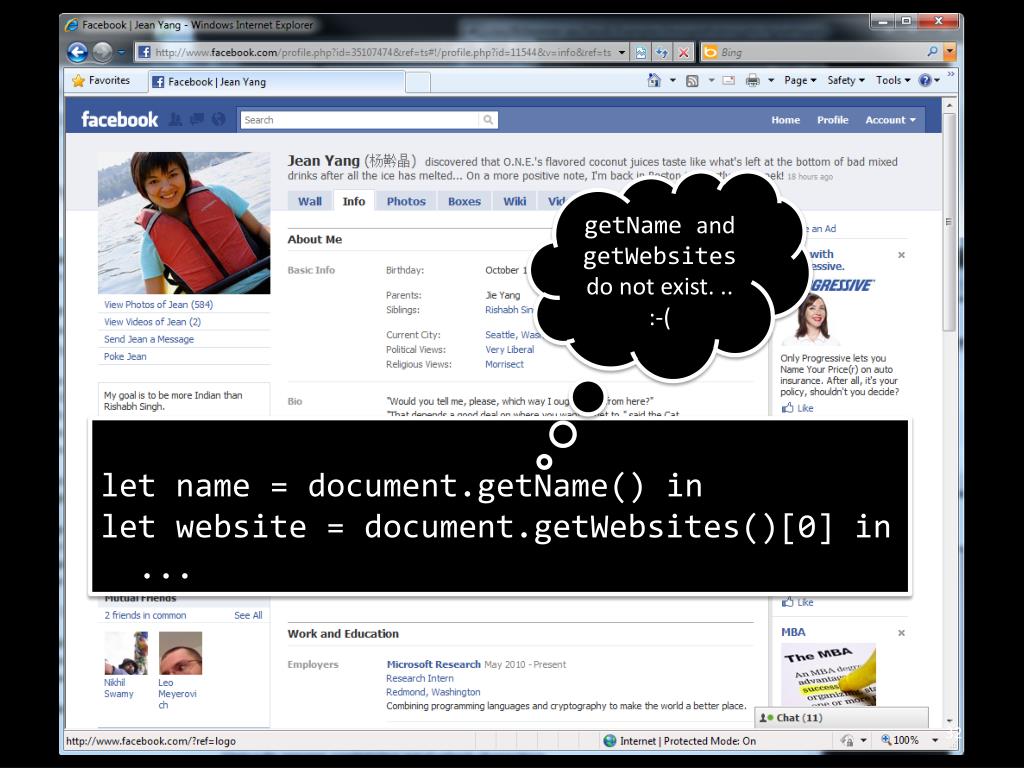The height and width of the screenshot is (768, 1024).
Task: Click the Friend Requests icon in Facebook header
Action: pos(175,119)
